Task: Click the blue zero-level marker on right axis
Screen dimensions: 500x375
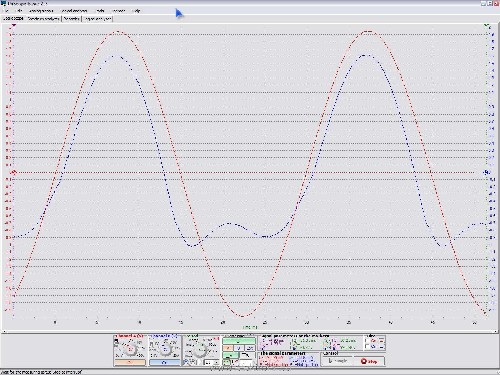Action: 487,172
